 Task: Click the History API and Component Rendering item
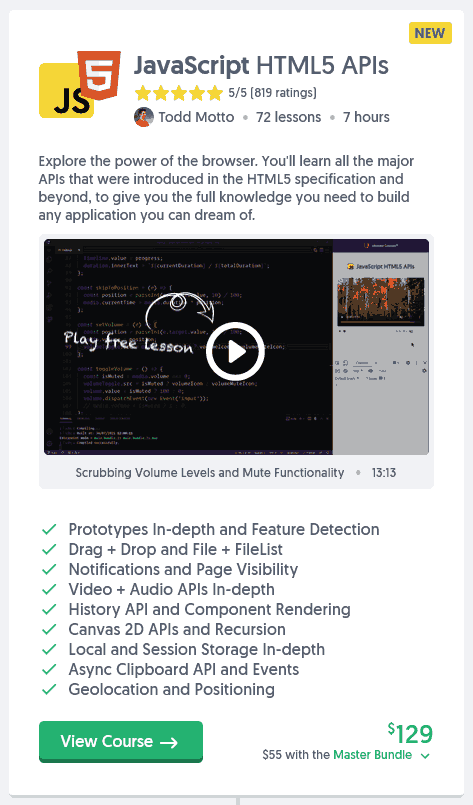(210, 609)
